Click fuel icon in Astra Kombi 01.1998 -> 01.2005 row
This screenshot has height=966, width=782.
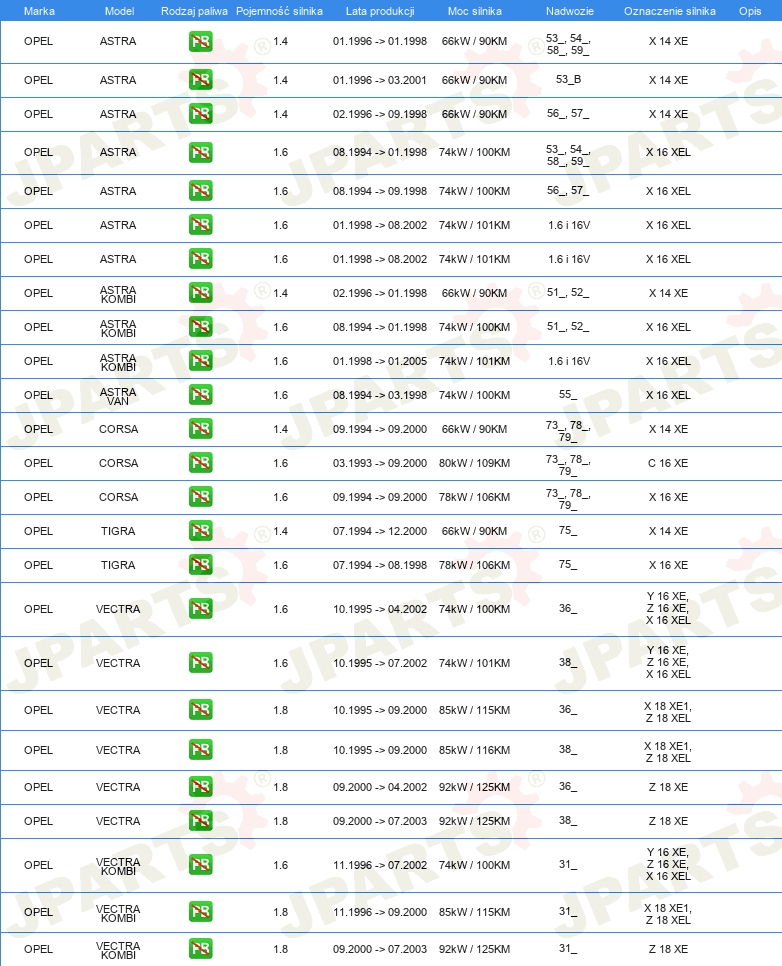tap(201, 361)
